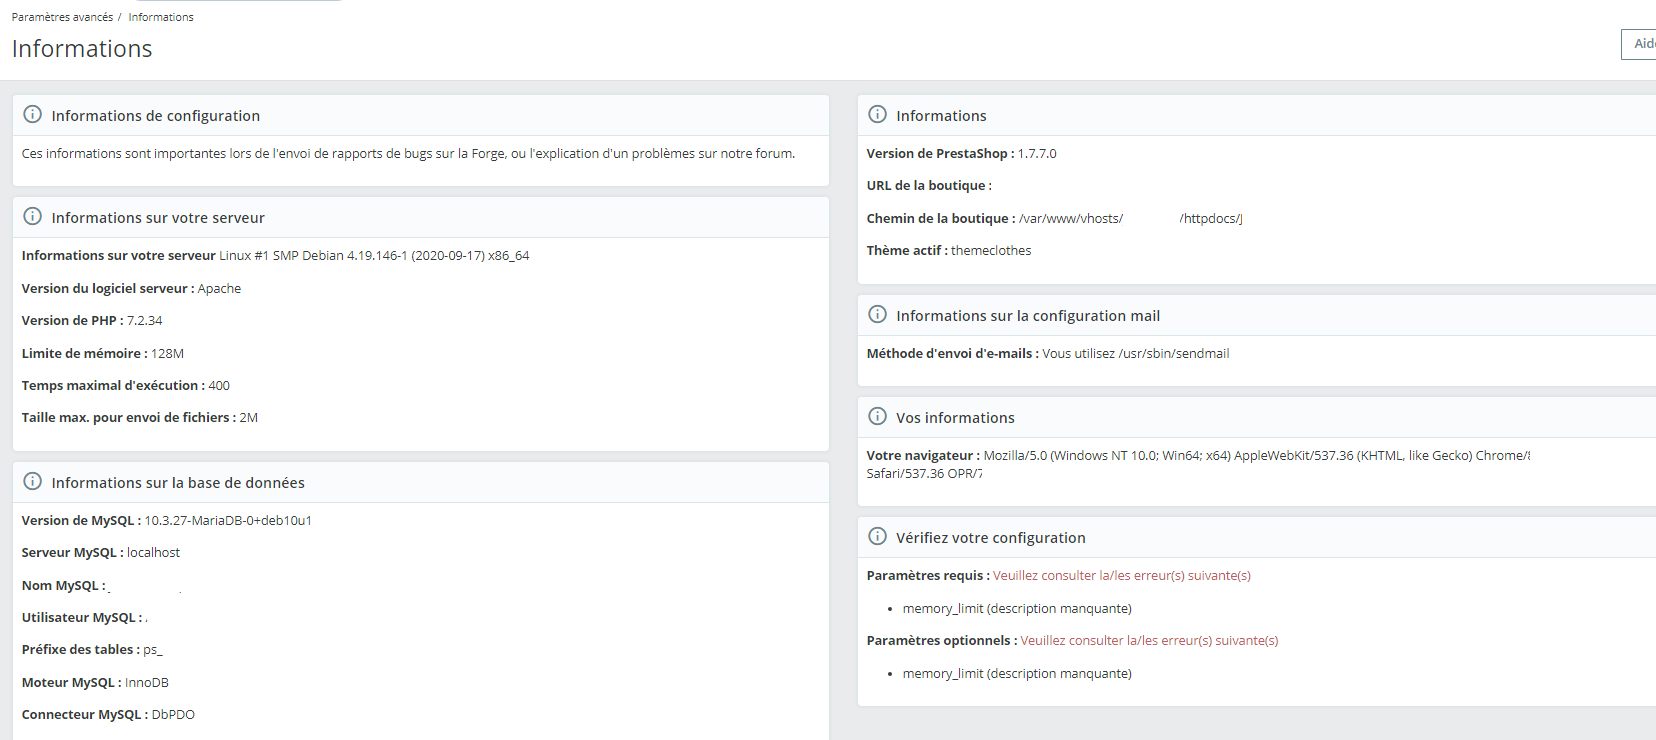Open Paramètres avancés breadcrumb link
Screen dimensions: 1656x740
click(x=62, y=17)
